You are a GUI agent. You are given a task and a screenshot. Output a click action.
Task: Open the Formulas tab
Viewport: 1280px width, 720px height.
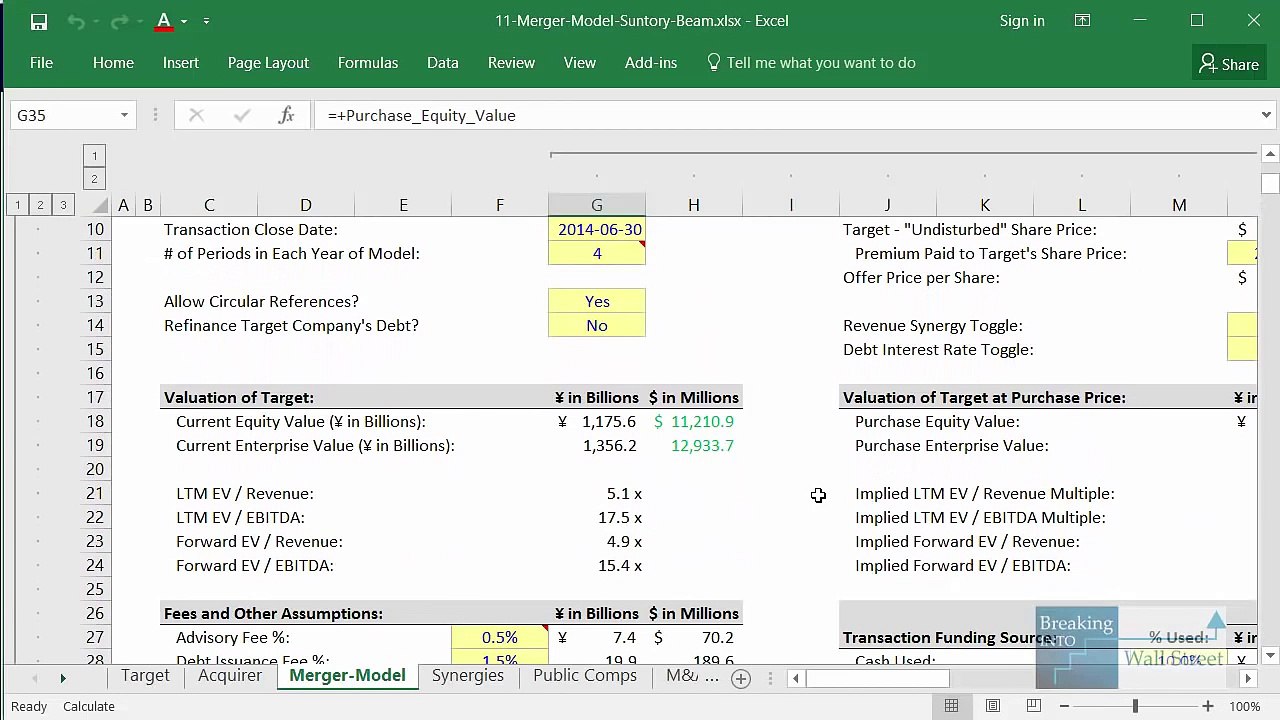click(x=368, y=63)
